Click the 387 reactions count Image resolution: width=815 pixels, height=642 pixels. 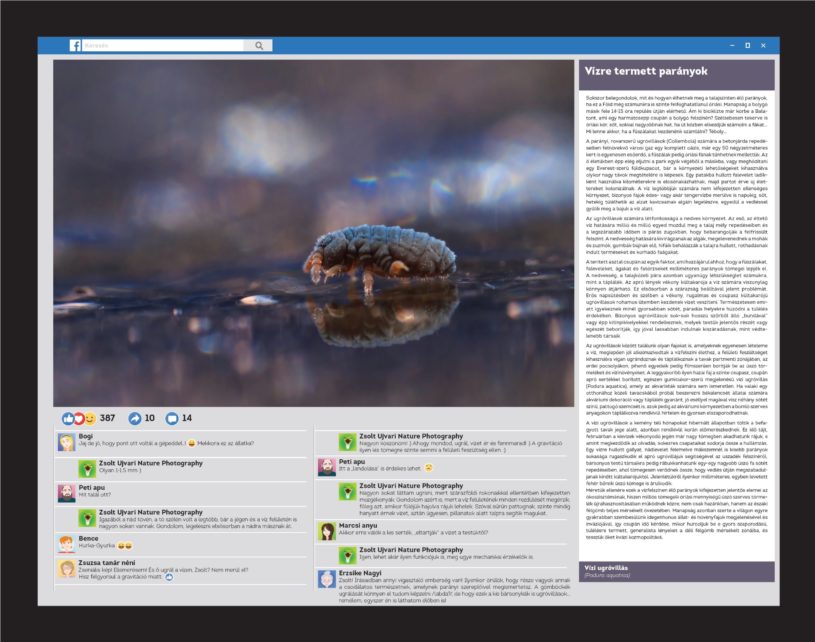[107, 418]
